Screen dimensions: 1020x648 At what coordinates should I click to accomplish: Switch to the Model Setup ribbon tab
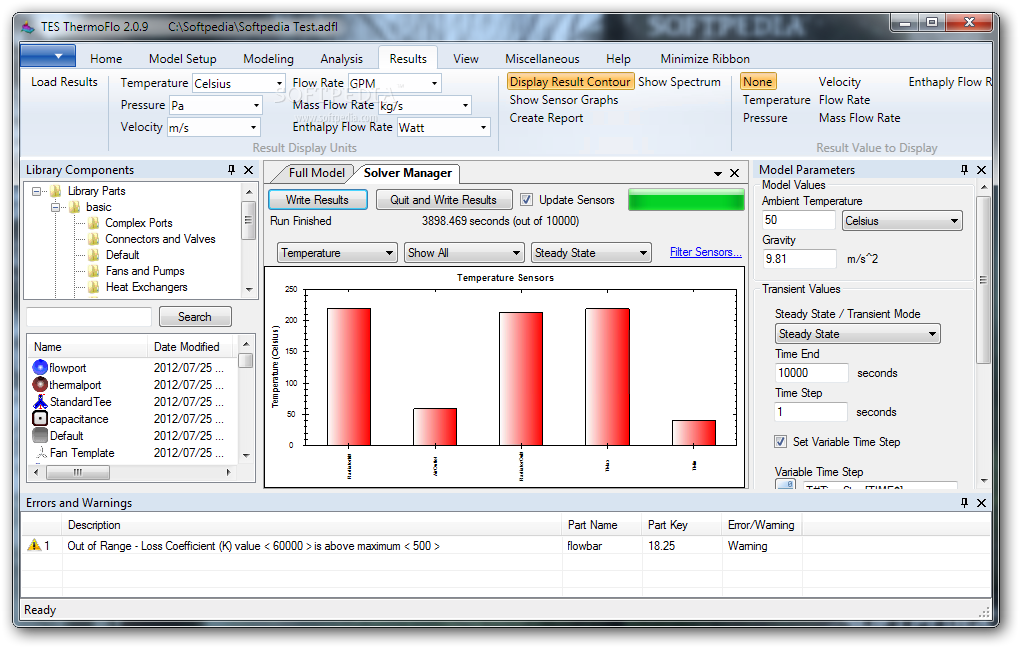tap(182, 59)
